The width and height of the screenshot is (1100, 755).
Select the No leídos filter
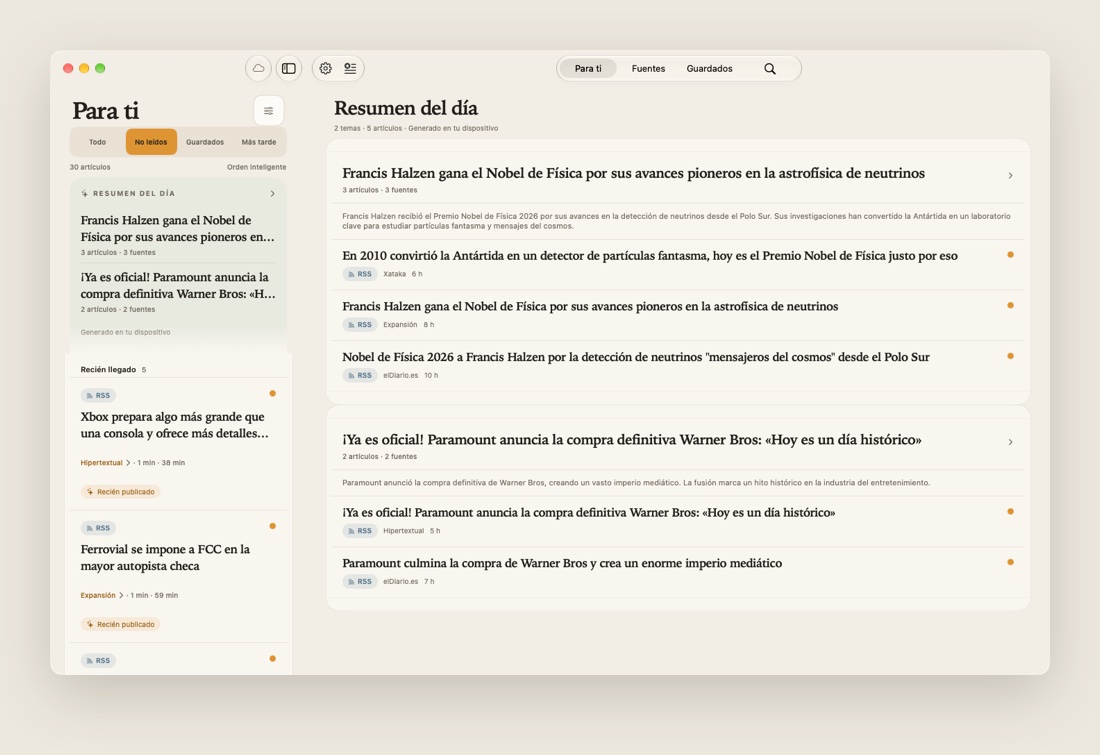(x=151, y=142)
